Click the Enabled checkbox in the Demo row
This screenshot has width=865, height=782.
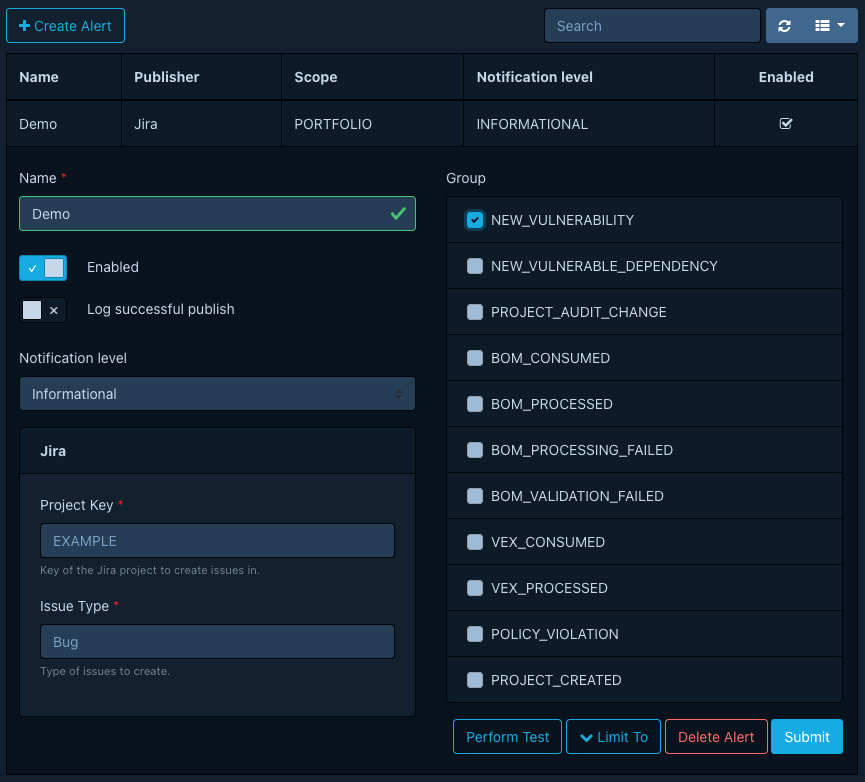(x=785, y=123)
